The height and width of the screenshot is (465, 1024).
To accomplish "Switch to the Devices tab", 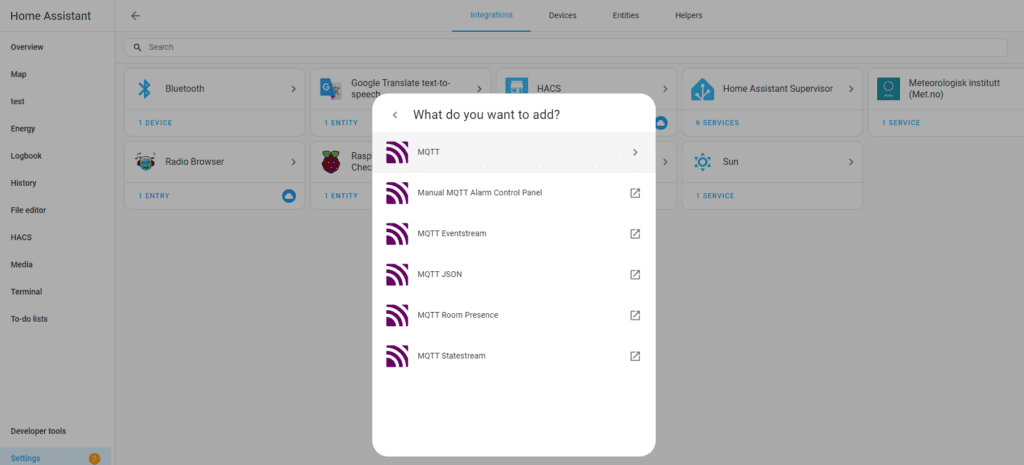I will point(562,15).
